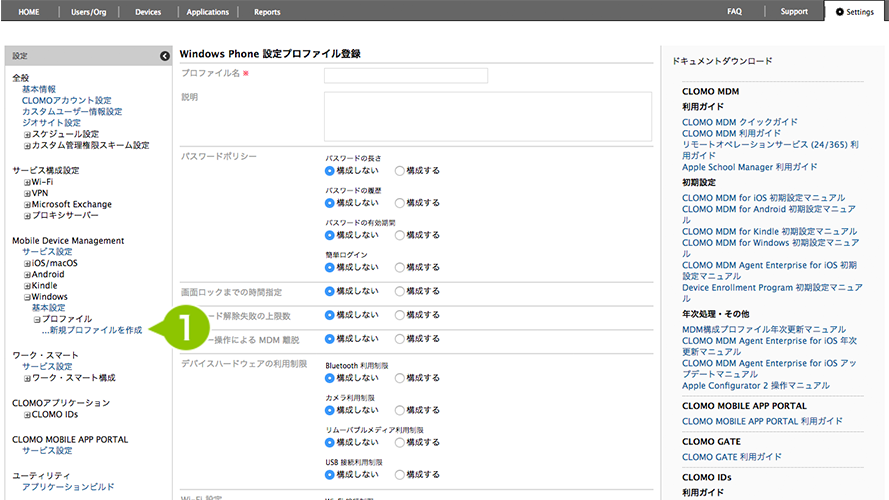The image size is (889, 500).
Task: Expand iOS/macOS tree node
Action: click(27, 264)
